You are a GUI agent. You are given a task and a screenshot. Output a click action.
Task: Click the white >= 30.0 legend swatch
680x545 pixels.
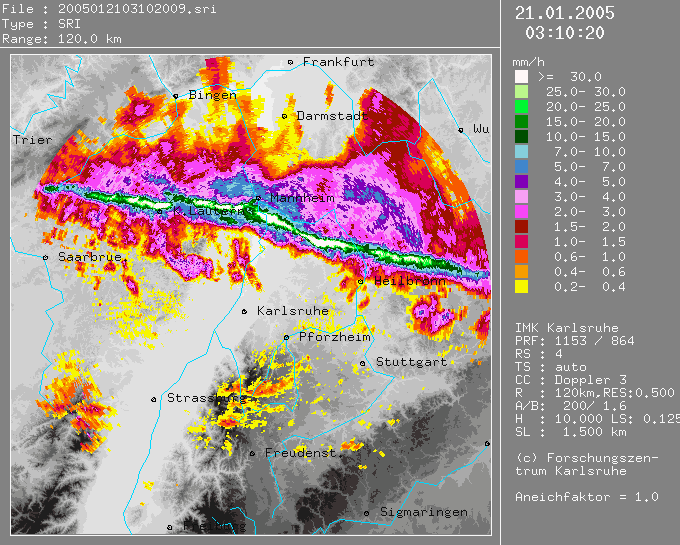(521, 76)
